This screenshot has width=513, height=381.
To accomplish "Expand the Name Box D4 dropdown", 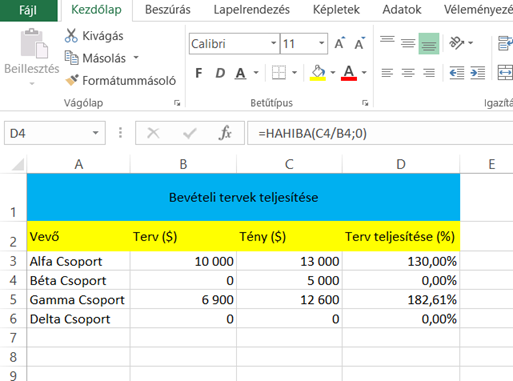I will 95,133.
